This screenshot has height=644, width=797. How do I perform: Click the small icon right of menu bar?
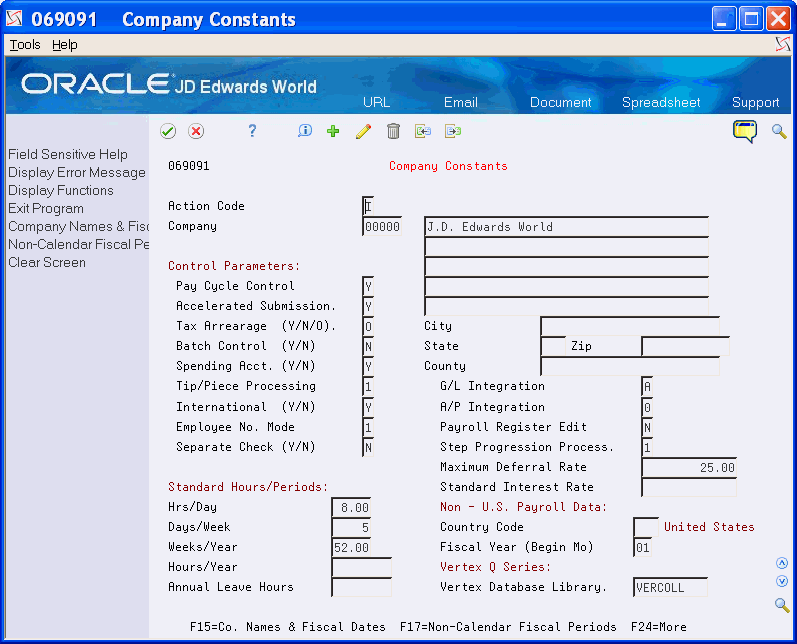783,45
